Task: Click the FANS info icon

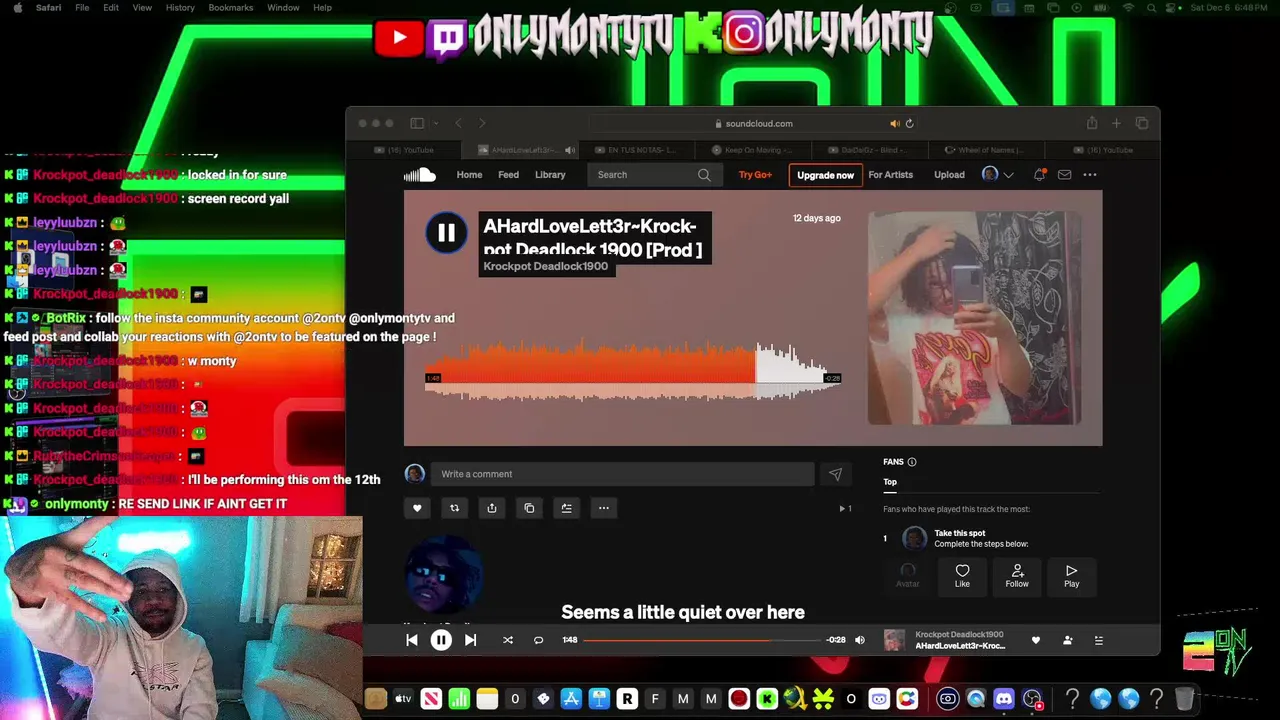Action: [x=911, y=462]
